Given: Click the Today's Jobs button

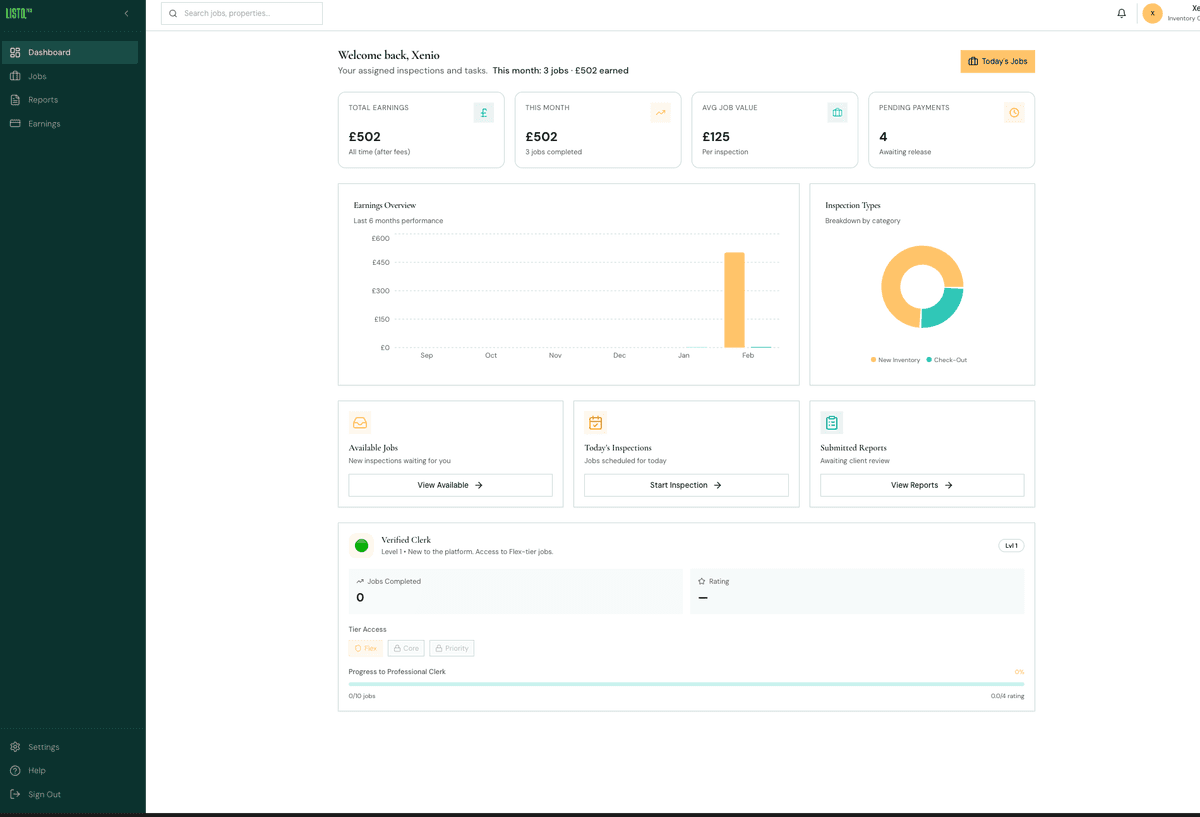Looking at the screenshot, I should coord(997,61).
